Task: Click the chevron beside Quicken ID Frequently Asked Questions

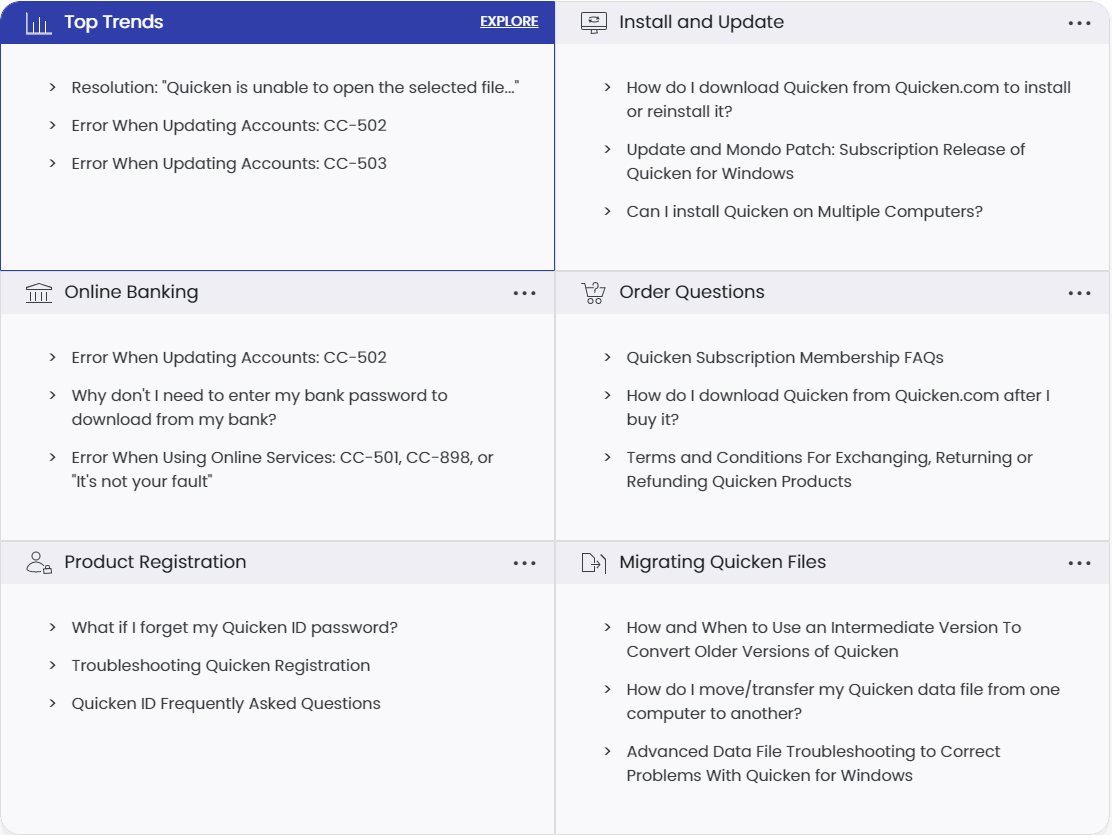Action: tap(52, 704)
